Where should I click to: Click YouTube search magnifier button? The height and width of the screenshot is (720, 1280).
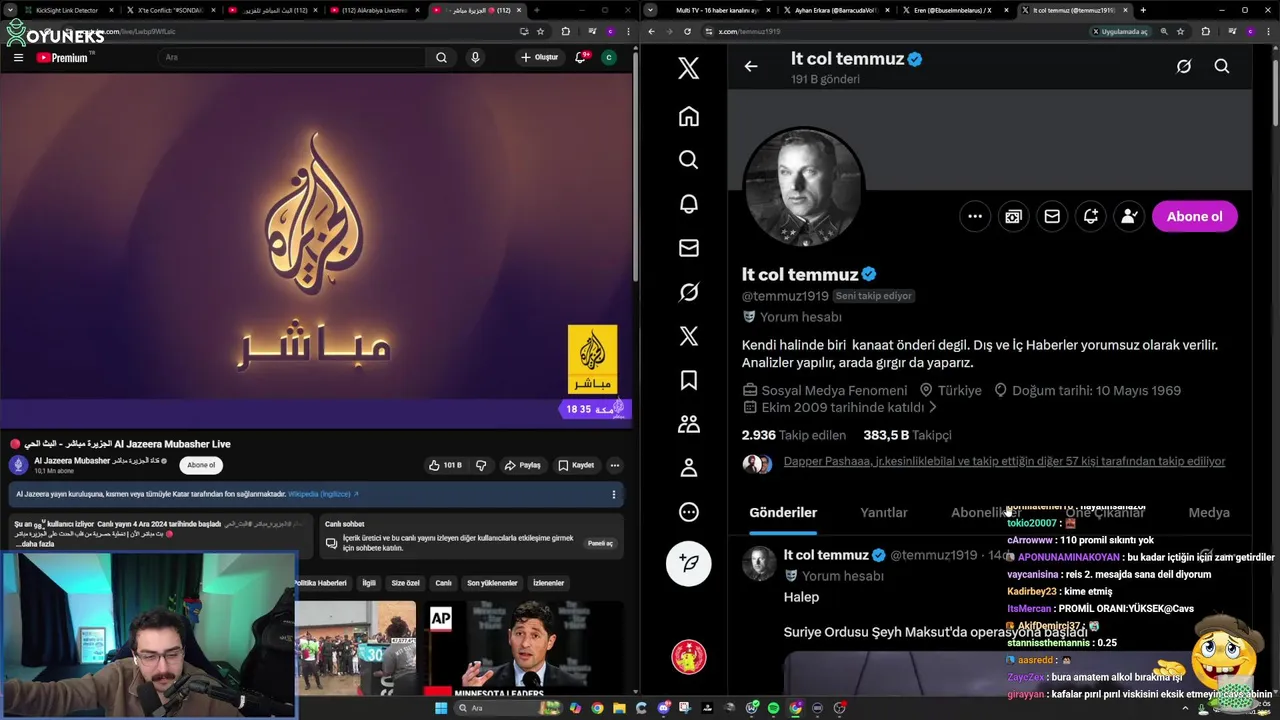click(x=441, y=57)
